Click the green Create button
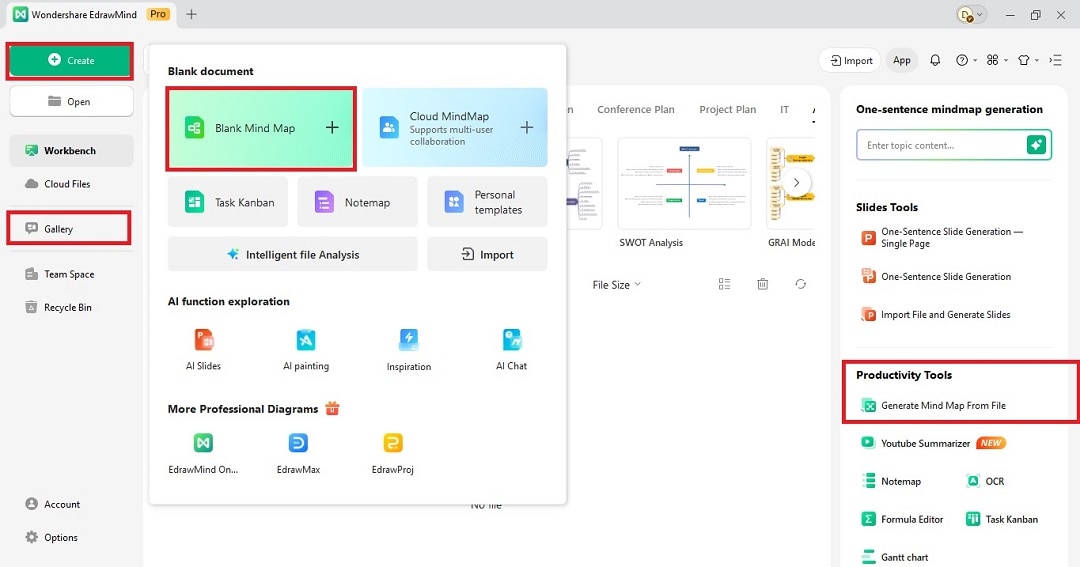The image size is (1080, 567). (70, 61)
